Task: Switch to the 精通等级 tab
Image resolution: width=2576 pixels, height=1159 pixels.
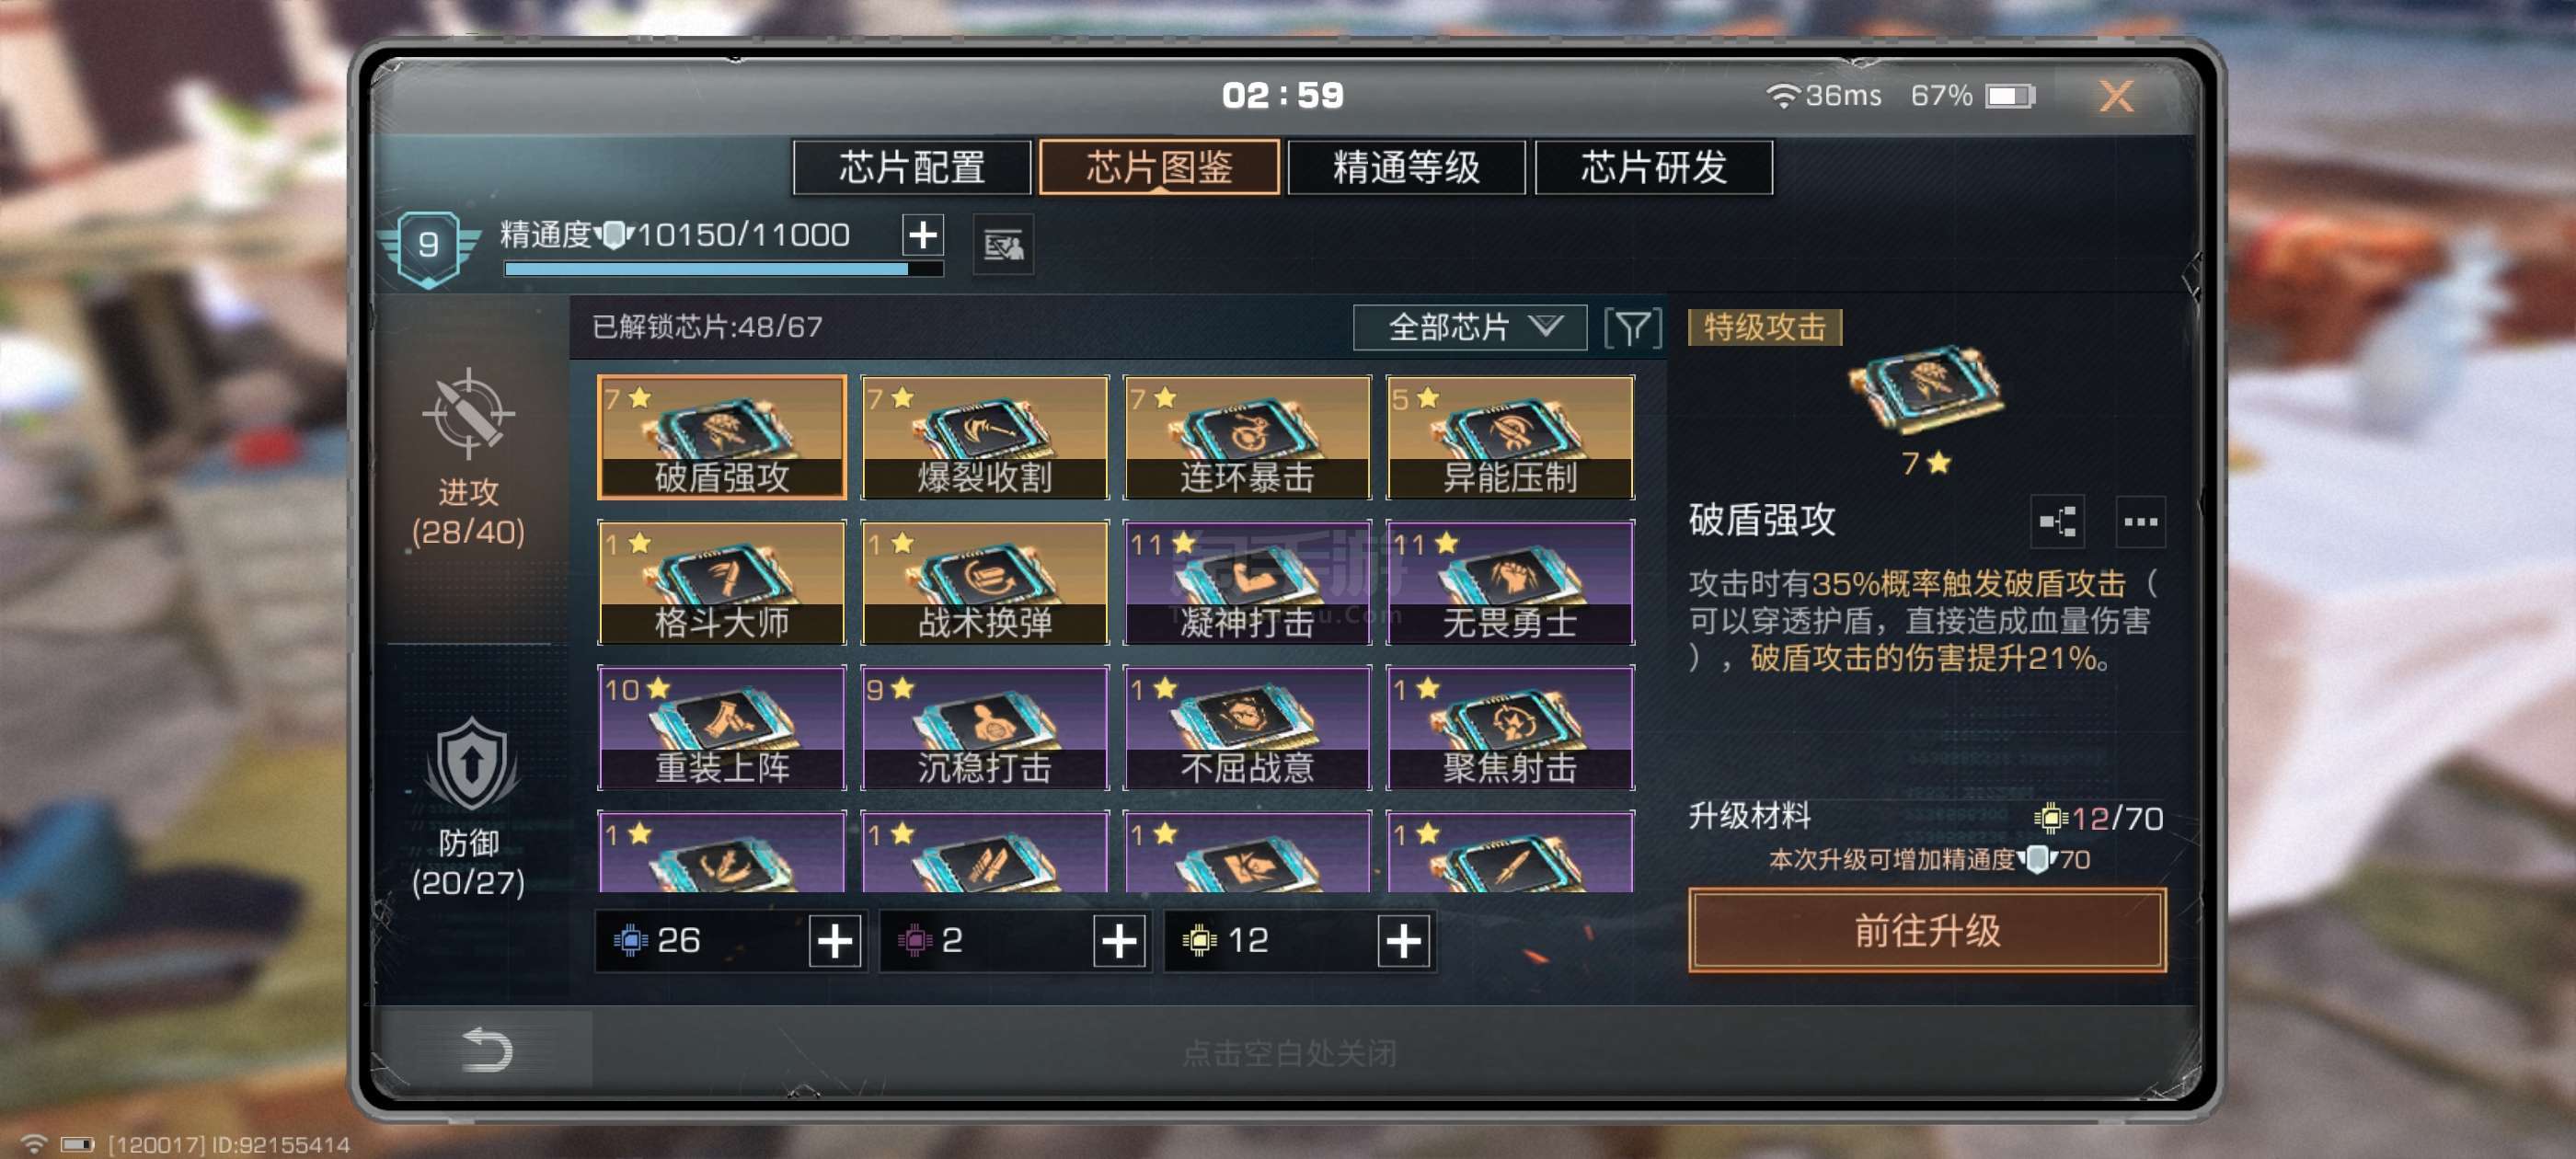Action: tap(1406, 167)
